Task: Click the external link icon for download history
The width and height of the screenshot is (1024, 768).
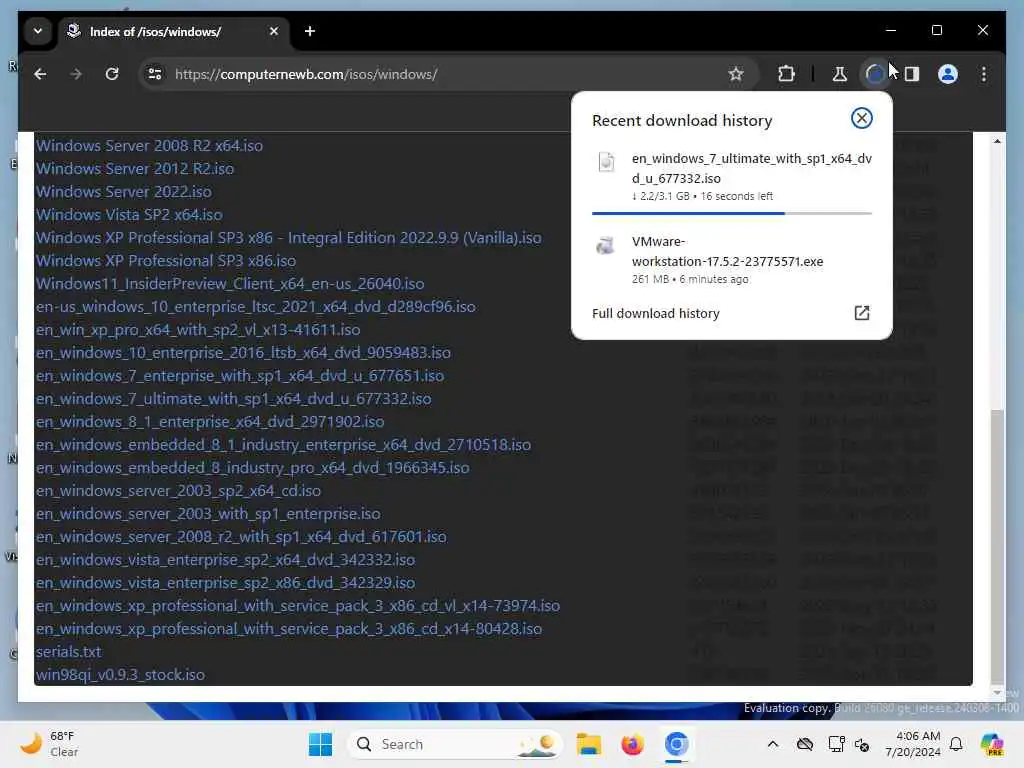Action: tap(861, 313)
